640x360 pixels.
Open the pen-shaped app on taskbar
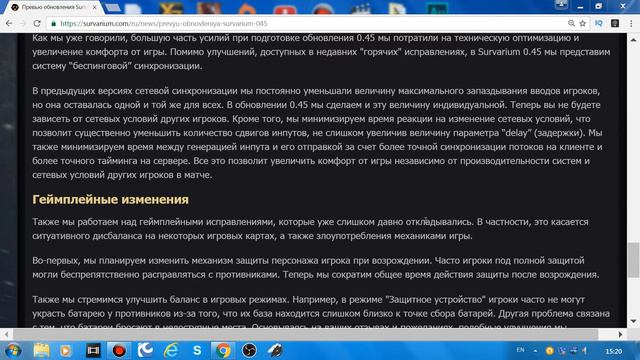coord(275,350)
